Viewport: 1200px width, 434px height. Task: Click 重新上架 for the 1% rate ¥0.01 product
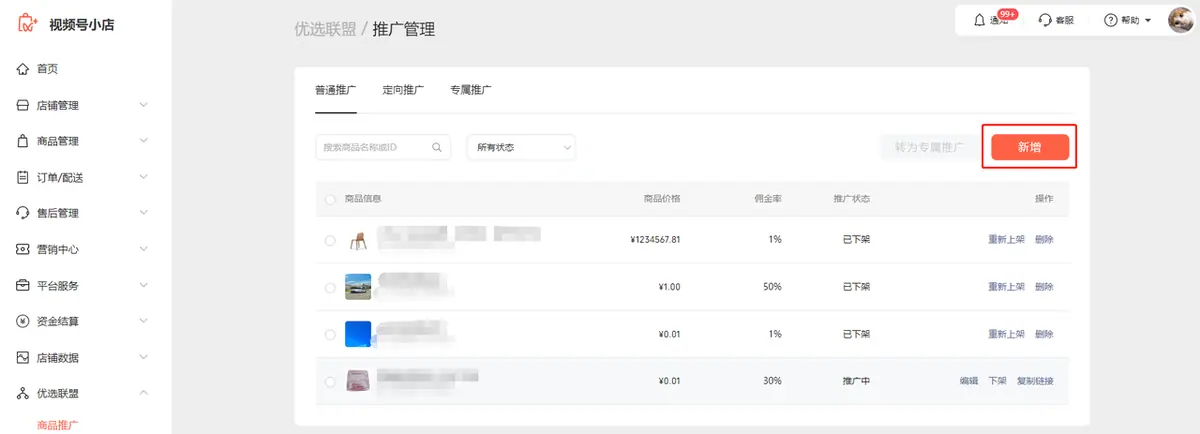coord(1007,334)
